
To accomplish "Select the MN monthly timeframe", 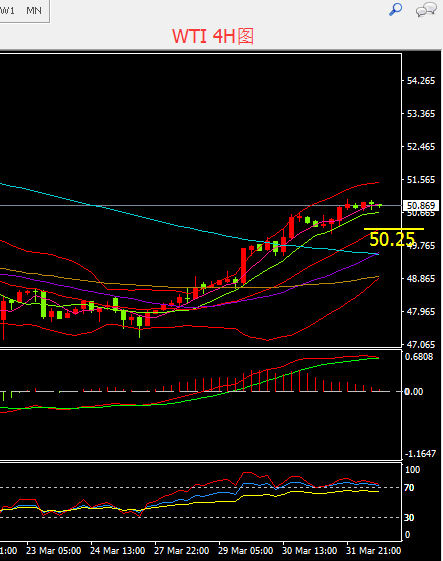I will (34, 11).
